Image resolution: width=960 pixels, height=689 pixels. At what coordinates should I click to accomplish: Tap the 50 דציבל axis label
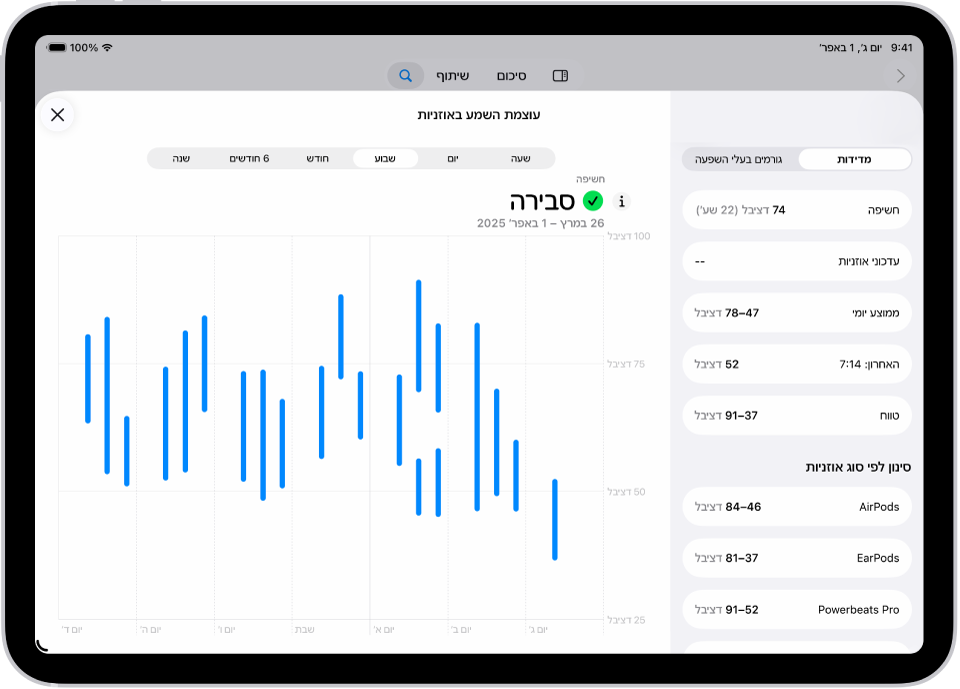pos(626,492)
